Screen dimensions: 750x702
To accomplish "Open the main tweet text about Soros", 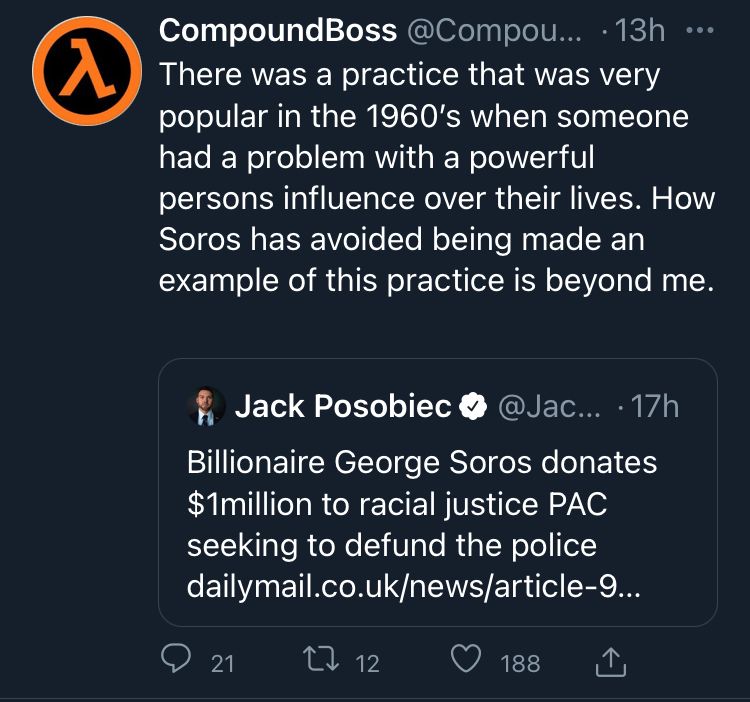I will point(437,178).
